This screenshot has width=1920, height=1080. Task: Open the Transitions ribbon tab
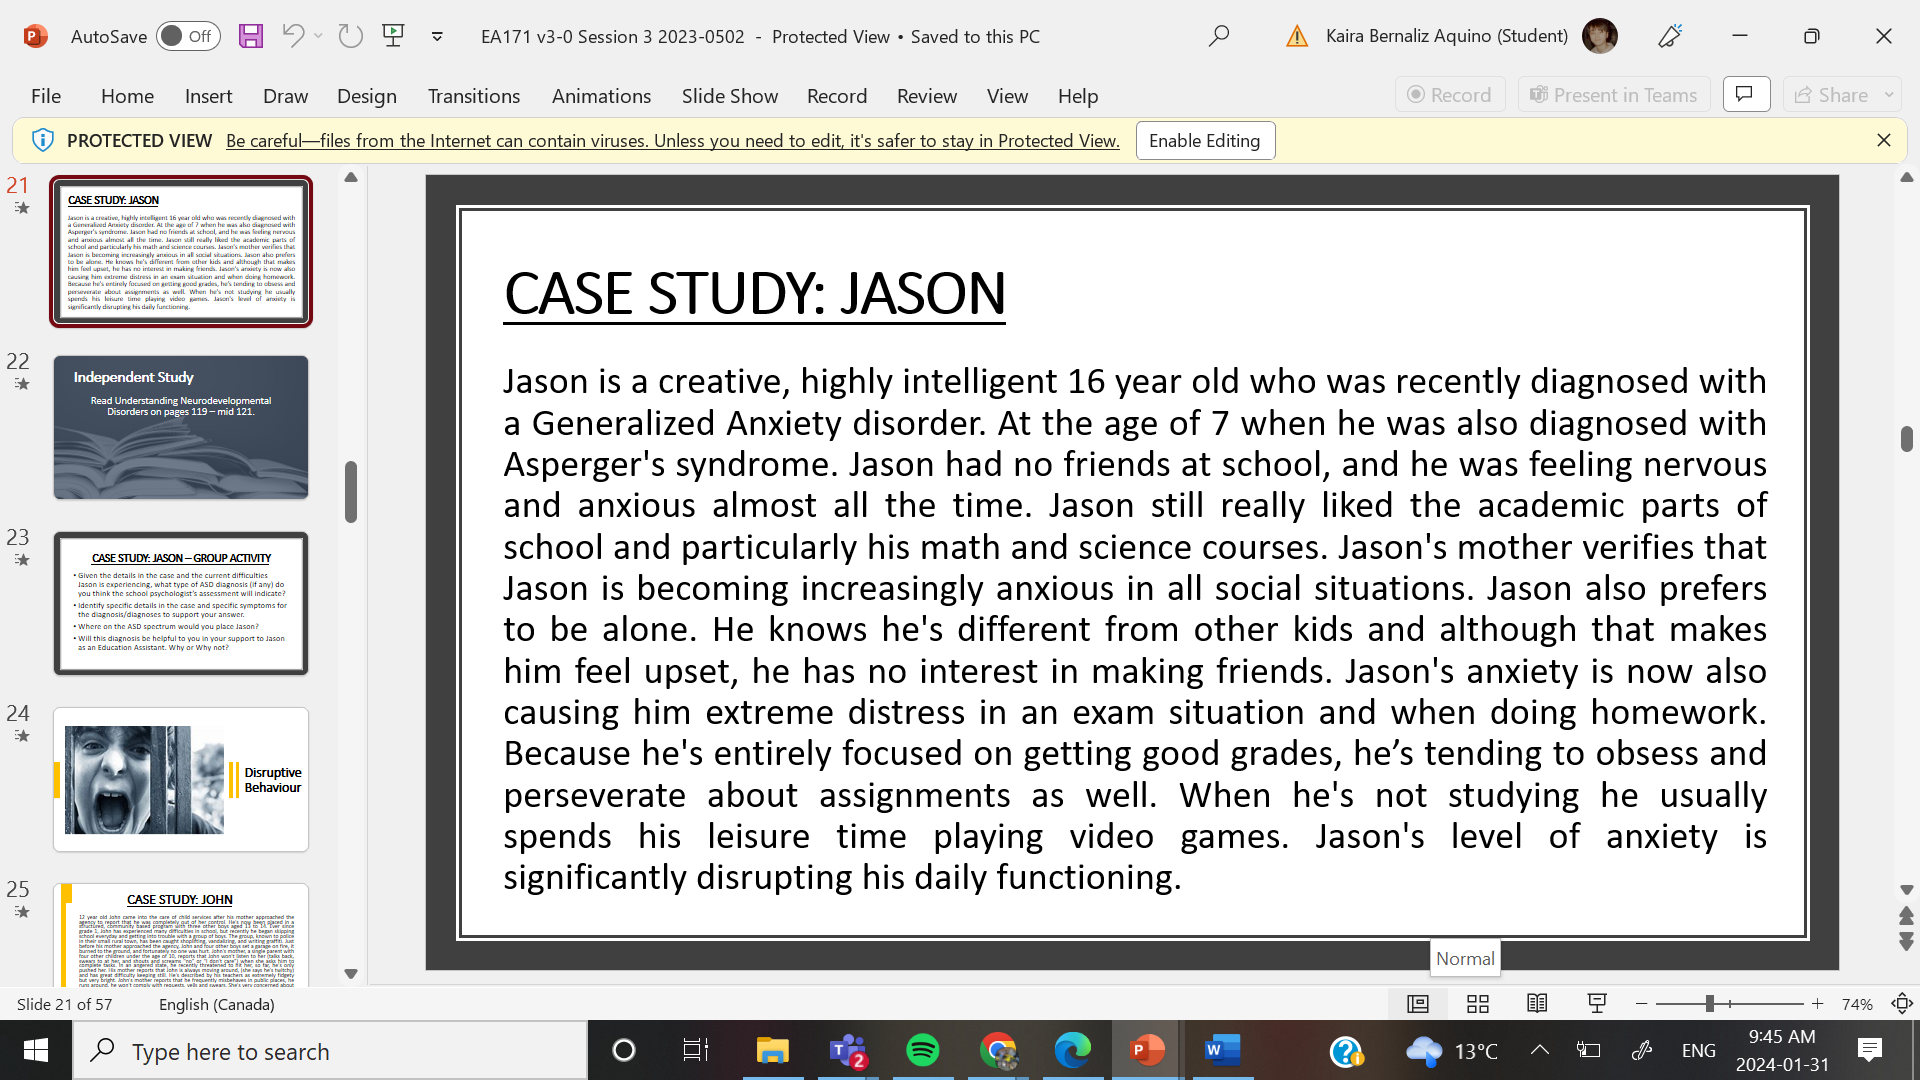pyautogui.click(x=473, y=96)
